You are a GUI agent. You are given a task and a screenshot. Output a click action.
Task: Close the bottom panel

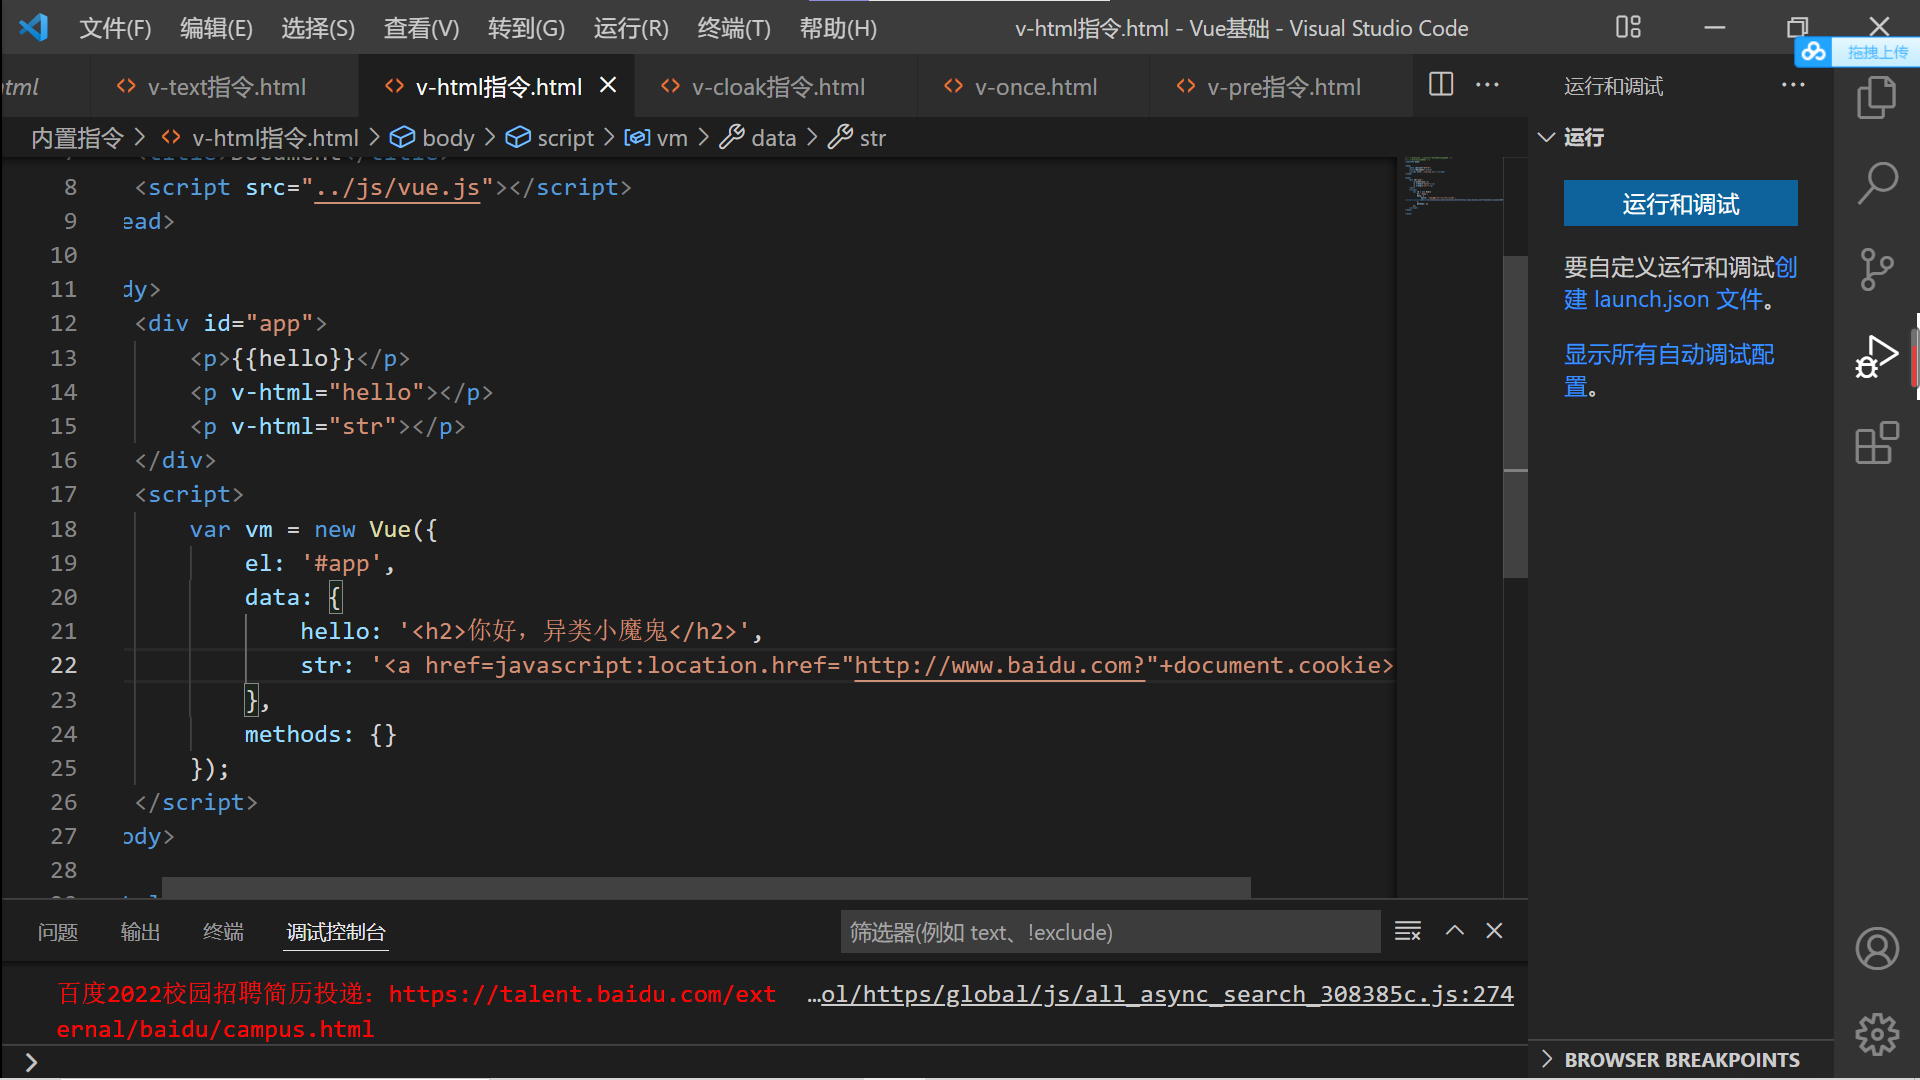click(1494, 931)
